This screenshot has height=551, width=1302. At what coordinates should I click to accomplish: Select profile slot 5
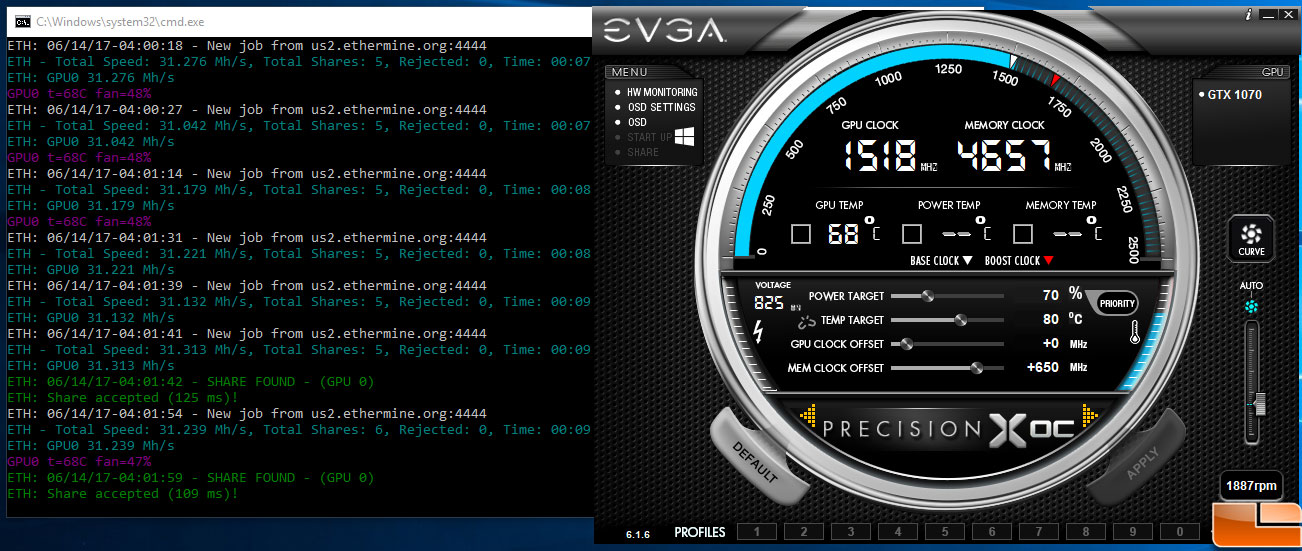point(945,532)
